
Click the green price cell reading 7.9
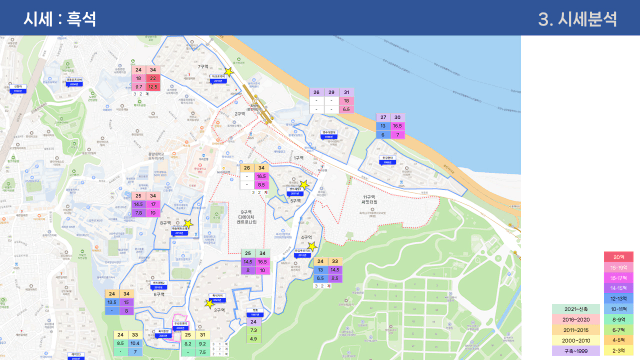point(253,330)
